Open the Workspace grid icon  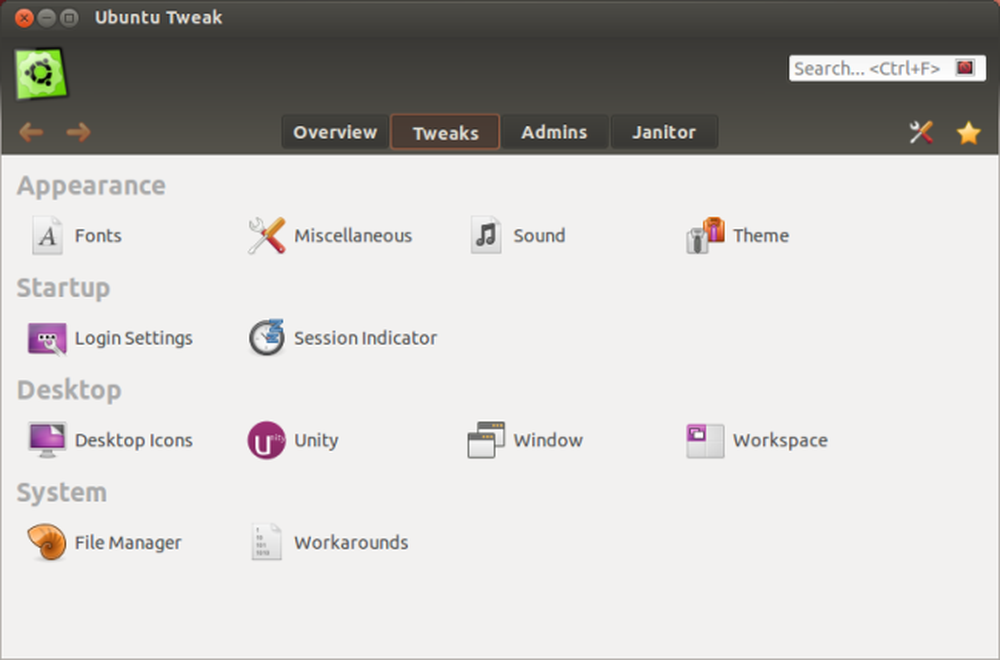(705, 441)
